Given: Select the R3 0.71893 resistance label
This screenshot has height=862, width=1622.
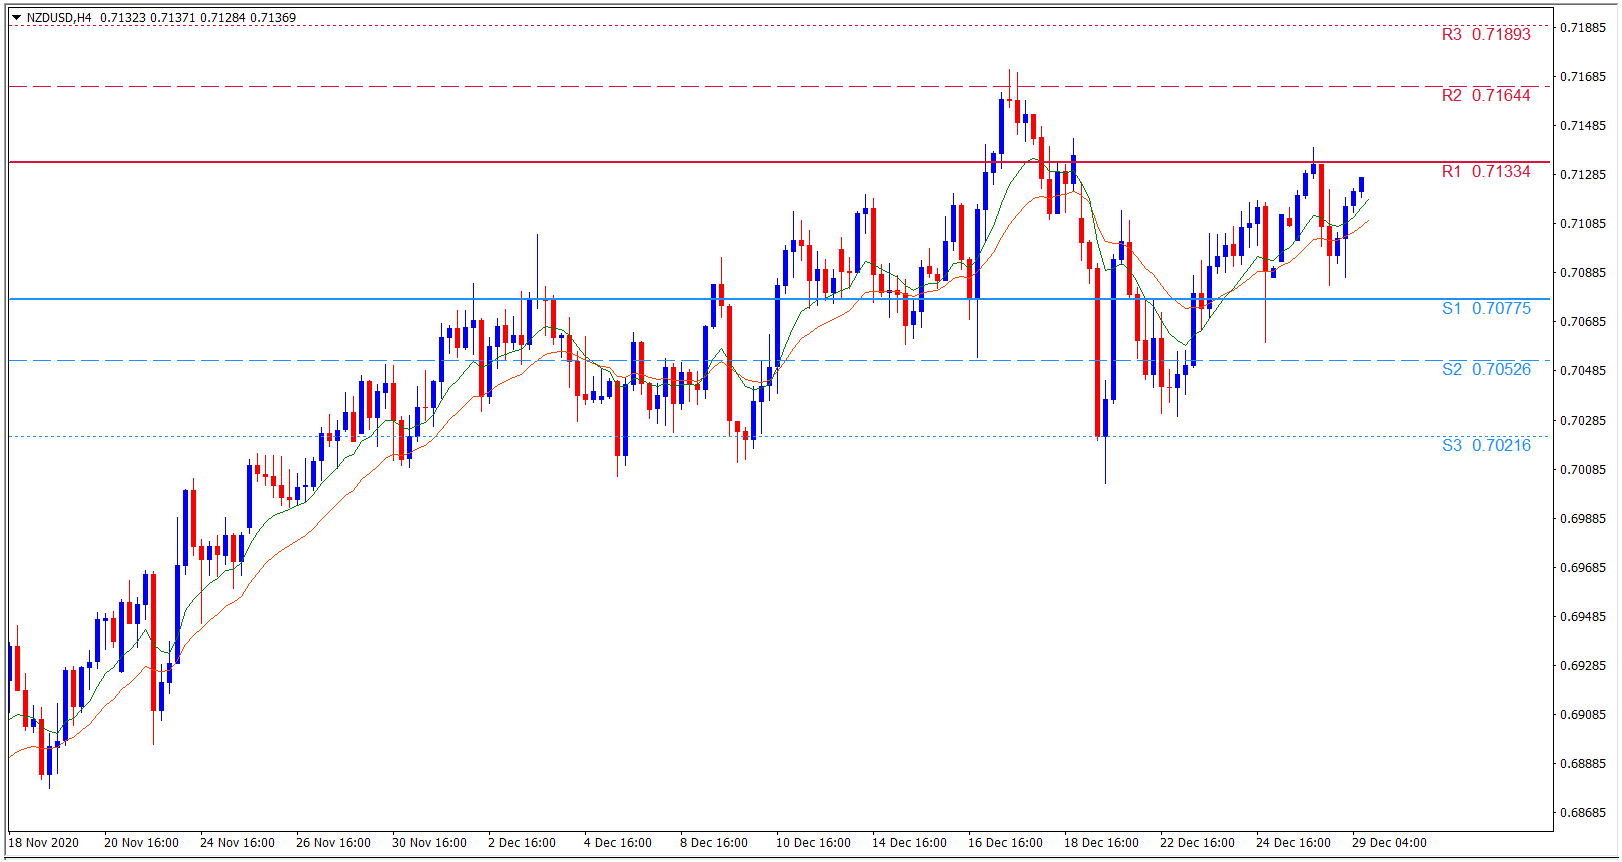Looking at the screenshot, I should click(x=1485, y=34).
